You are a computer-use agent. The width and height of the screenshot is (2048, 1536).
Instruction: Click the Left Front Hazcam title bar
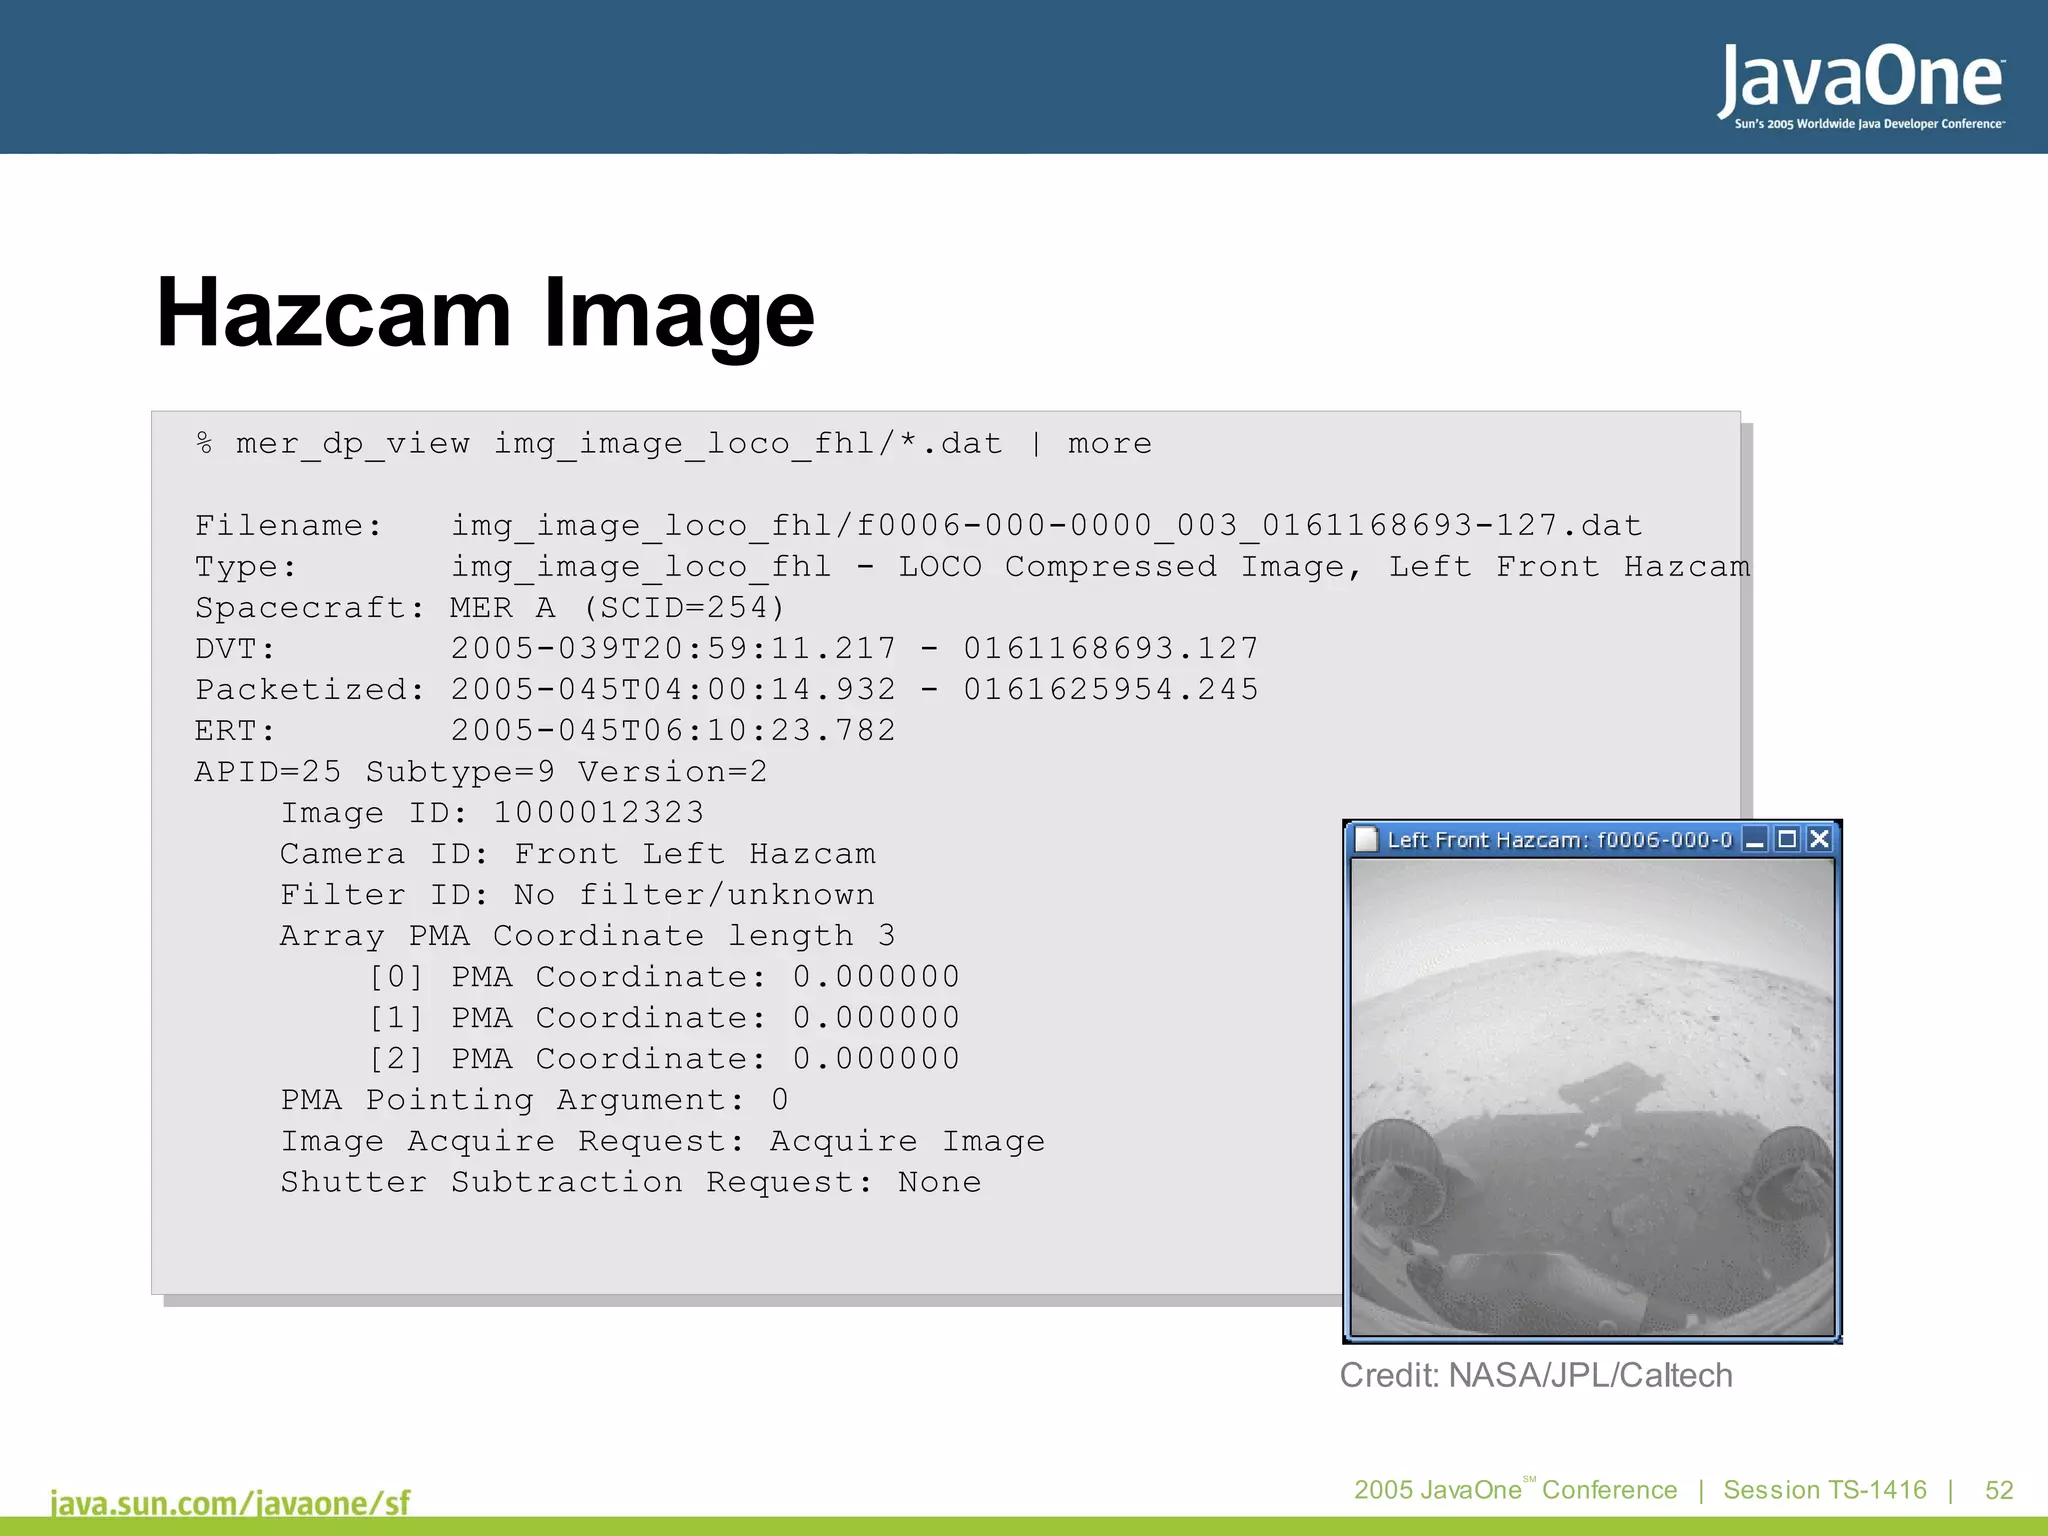click(1558, 840)
